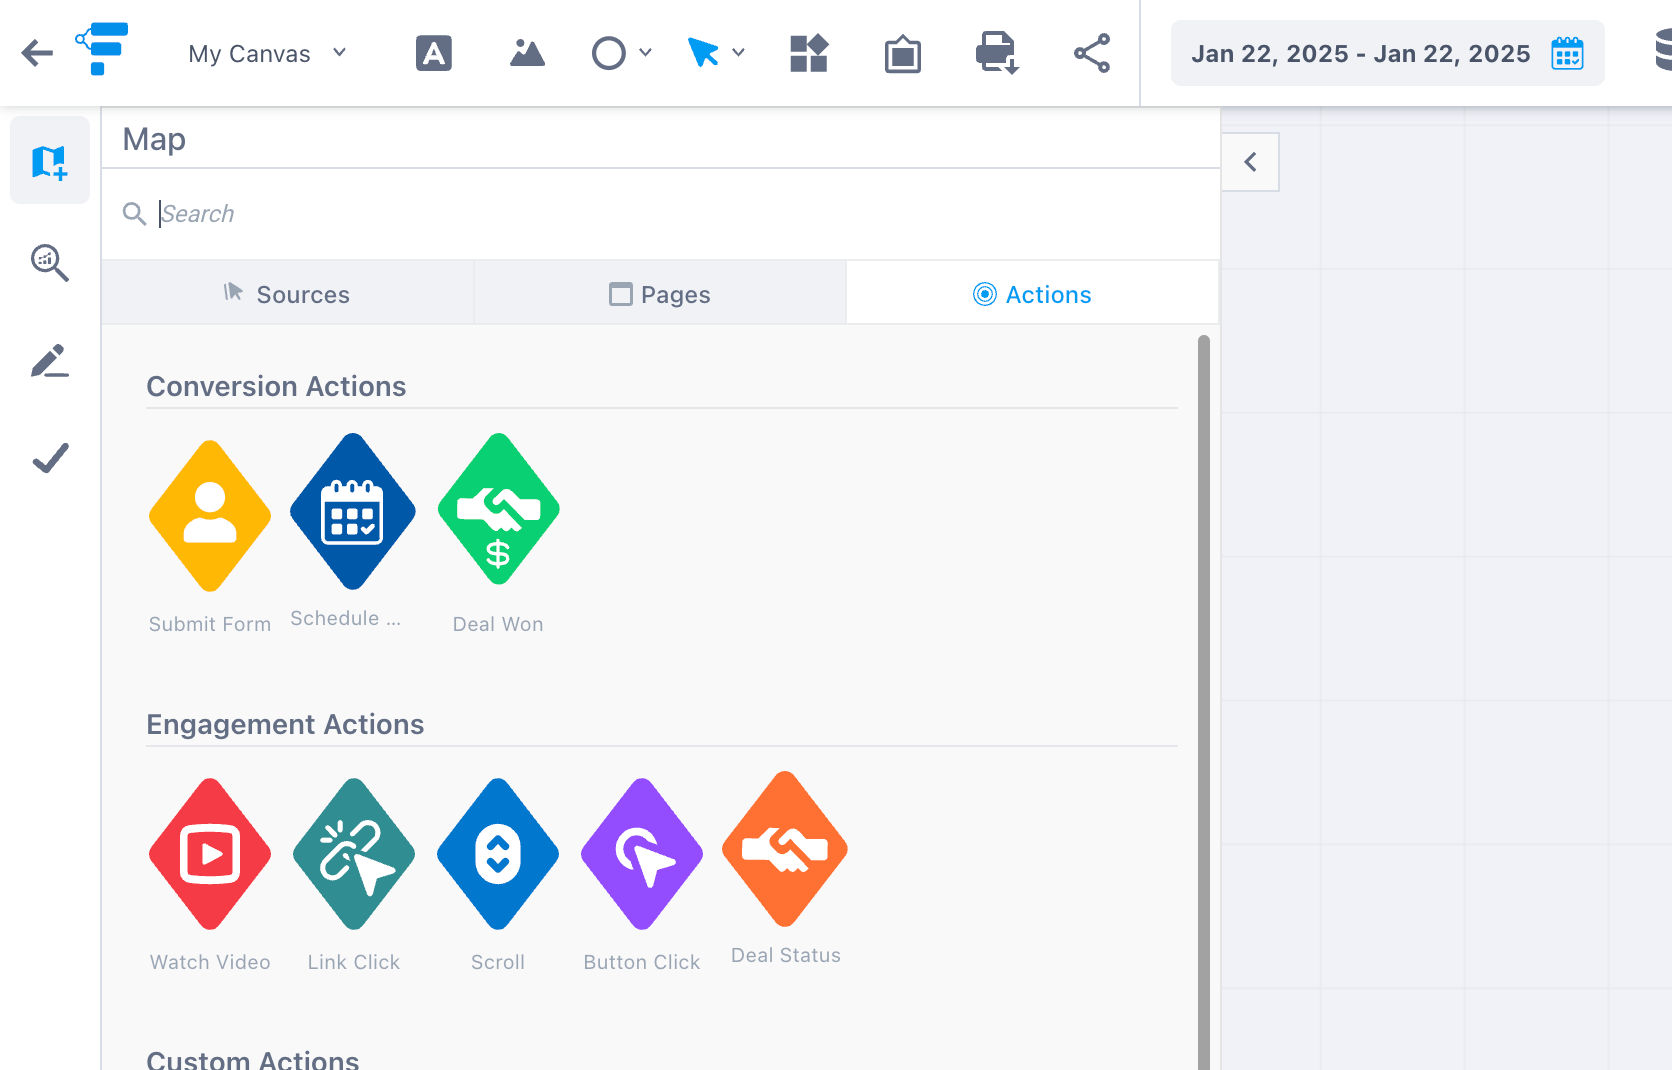Add the Watch Video action

click(210, 854)
